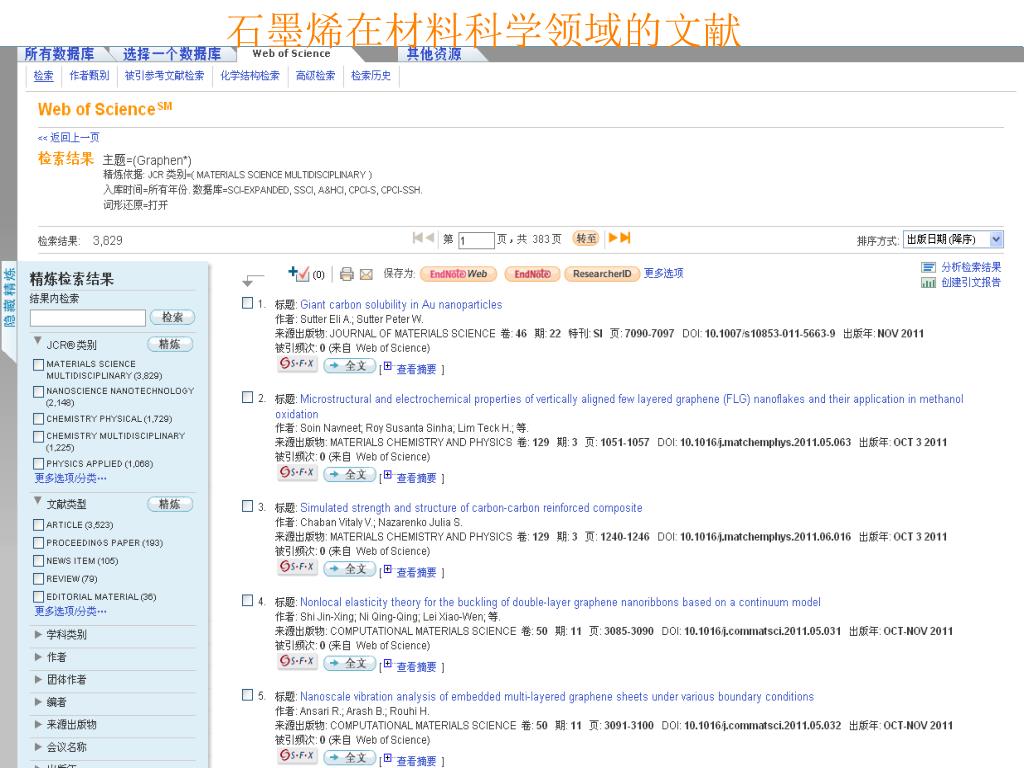Open 化学结构检索 menu item

point(250,76)
